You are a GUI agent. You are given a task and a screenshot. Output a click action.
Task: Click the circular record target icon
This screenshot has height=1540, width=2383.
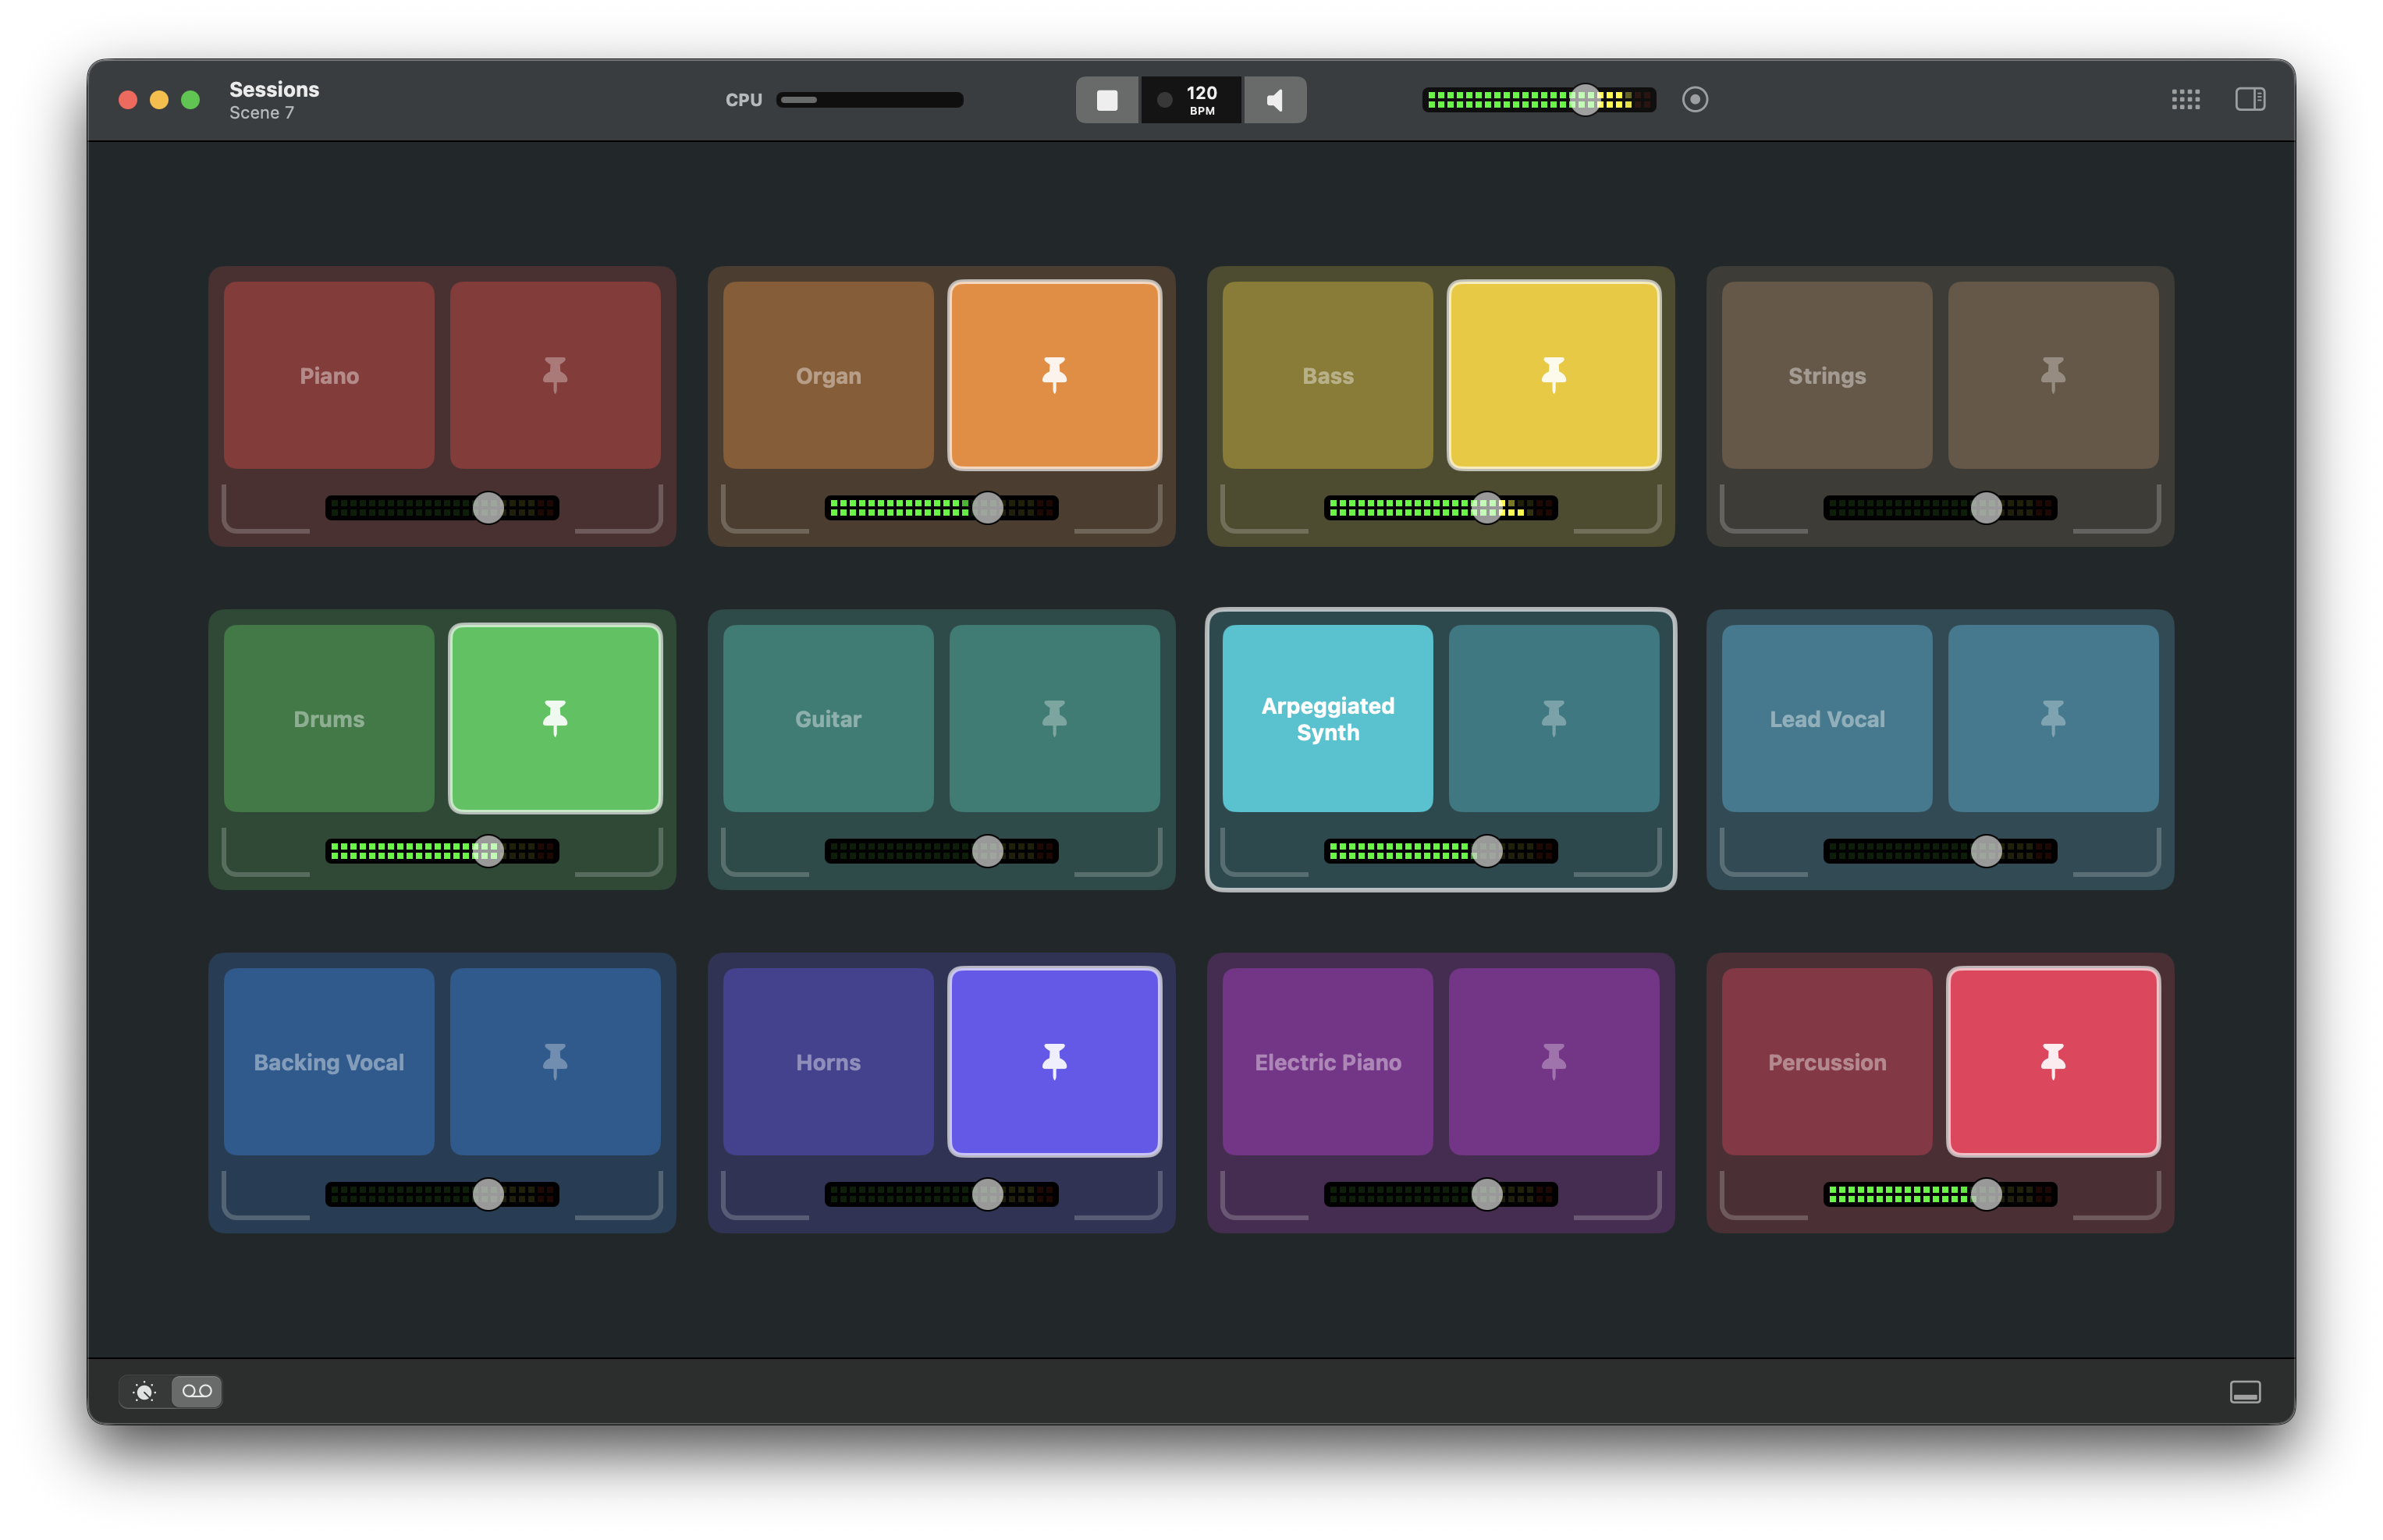click(1694, 99)
